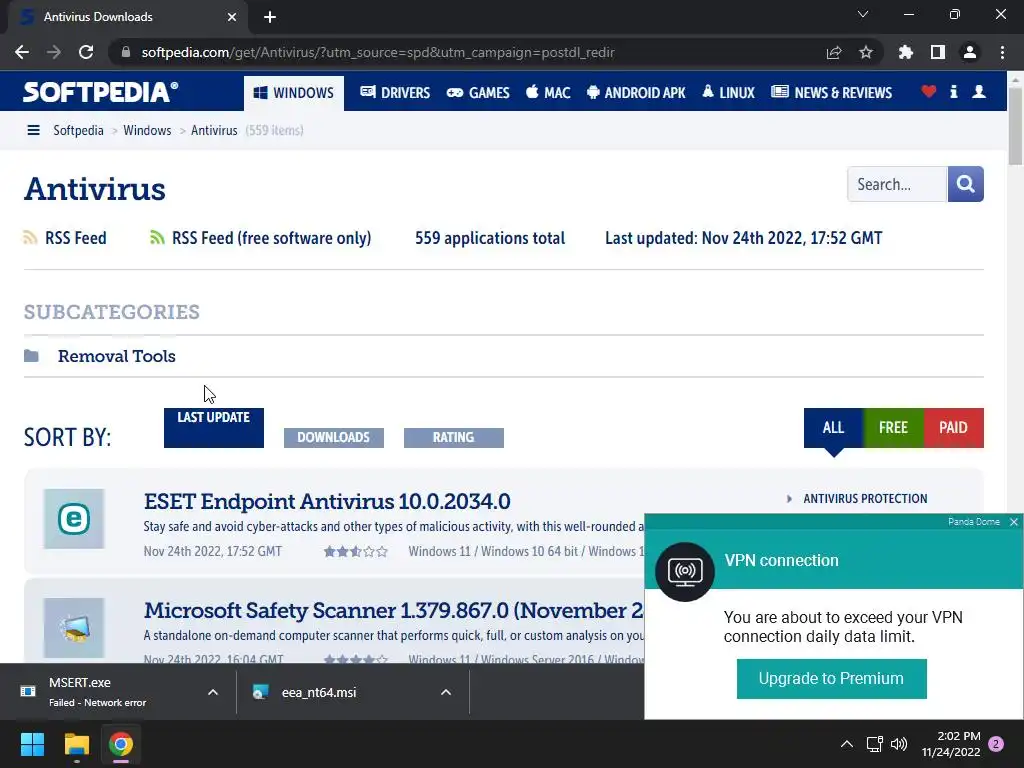
Task: Click the browser address bar URL
Action: [377, 52]
